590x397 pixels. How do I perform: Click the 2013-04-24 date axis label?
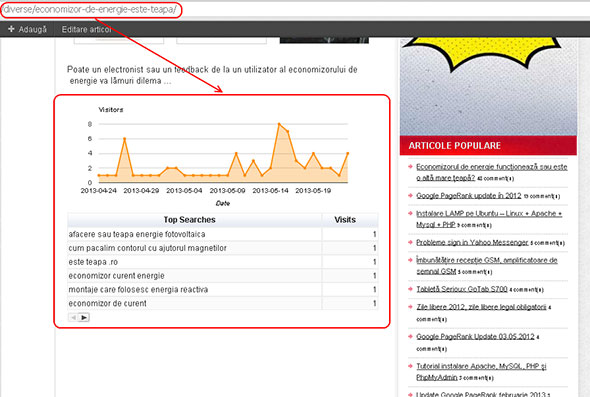[99, 190]
